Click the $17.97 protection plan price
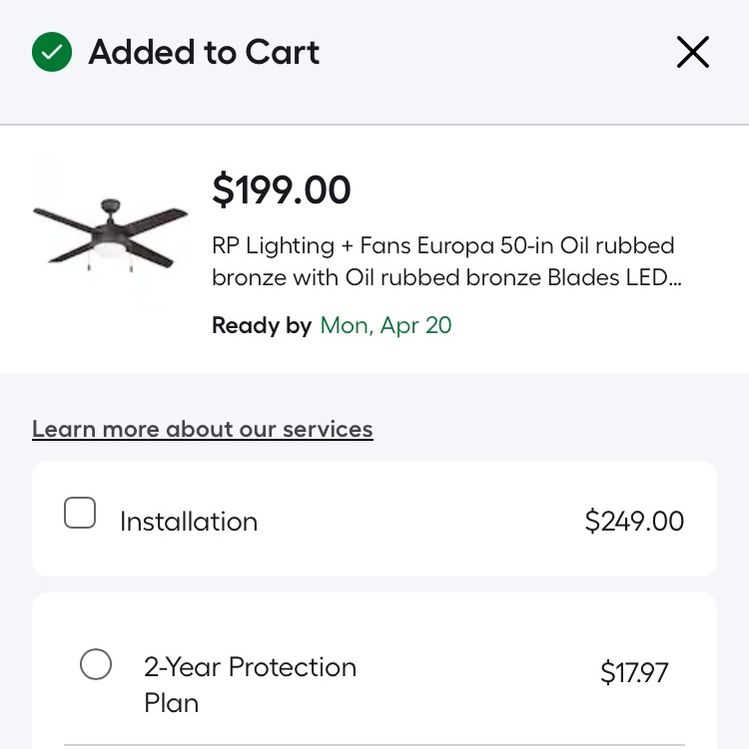 [x=634, y=672]
